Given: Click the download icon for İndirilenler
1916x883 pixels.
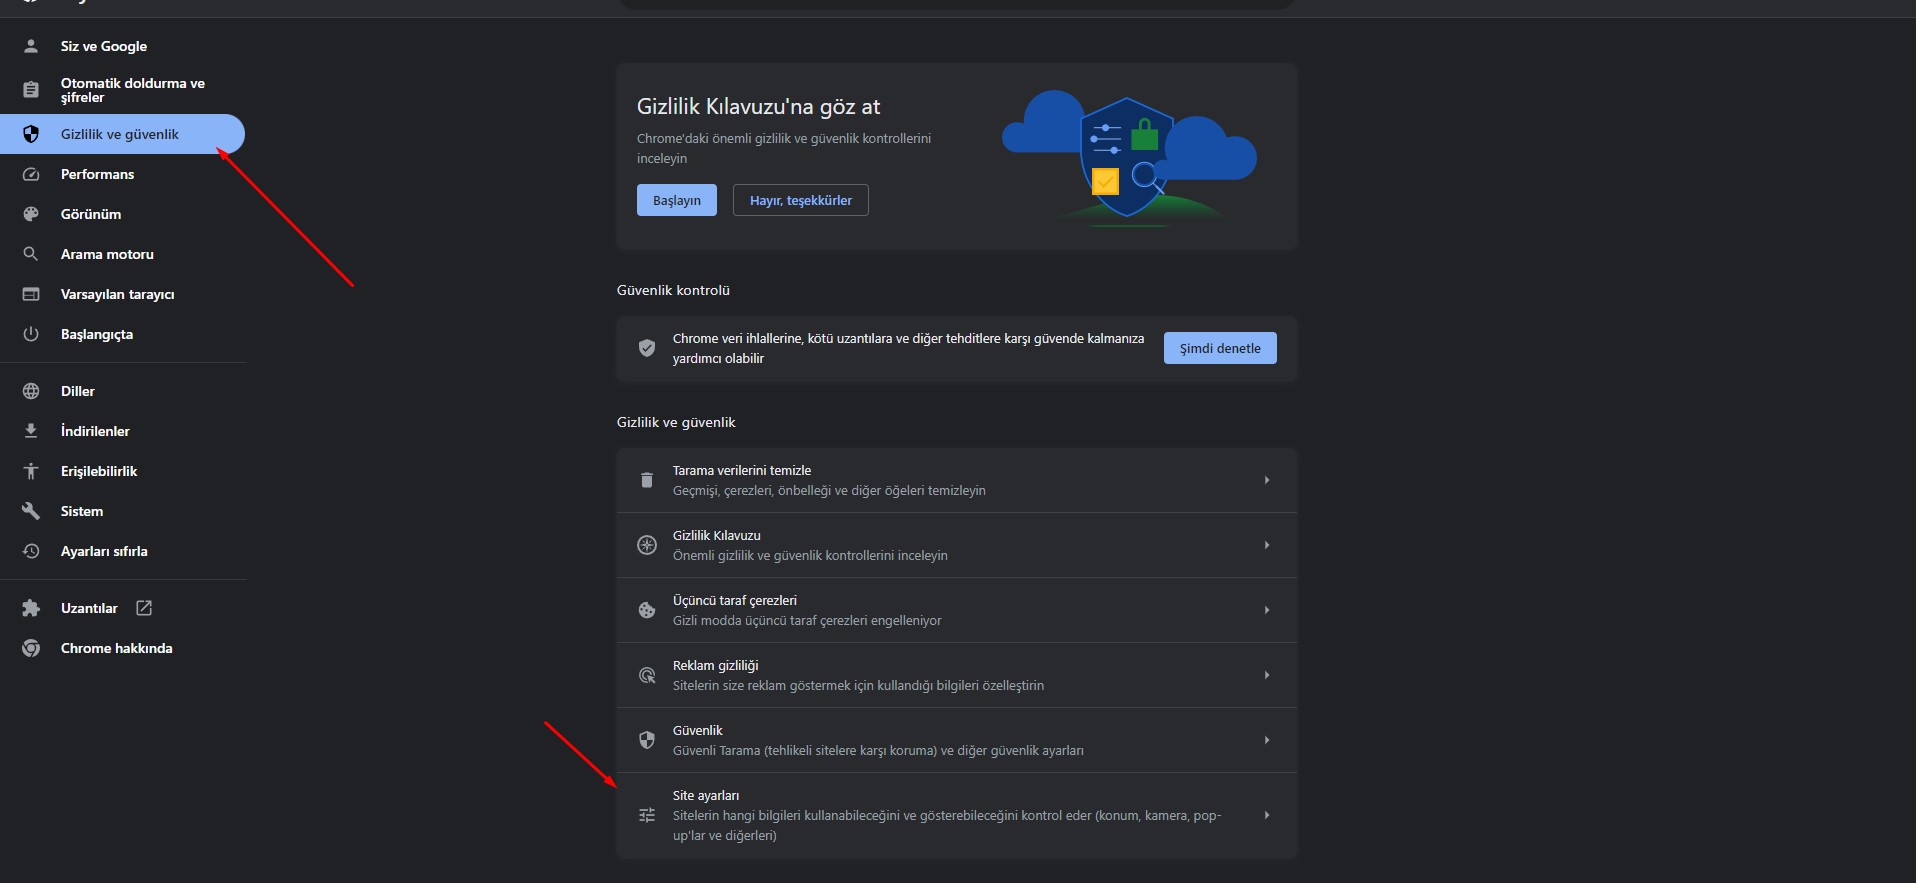Looking at the screenshot, I should coord(31,431).
